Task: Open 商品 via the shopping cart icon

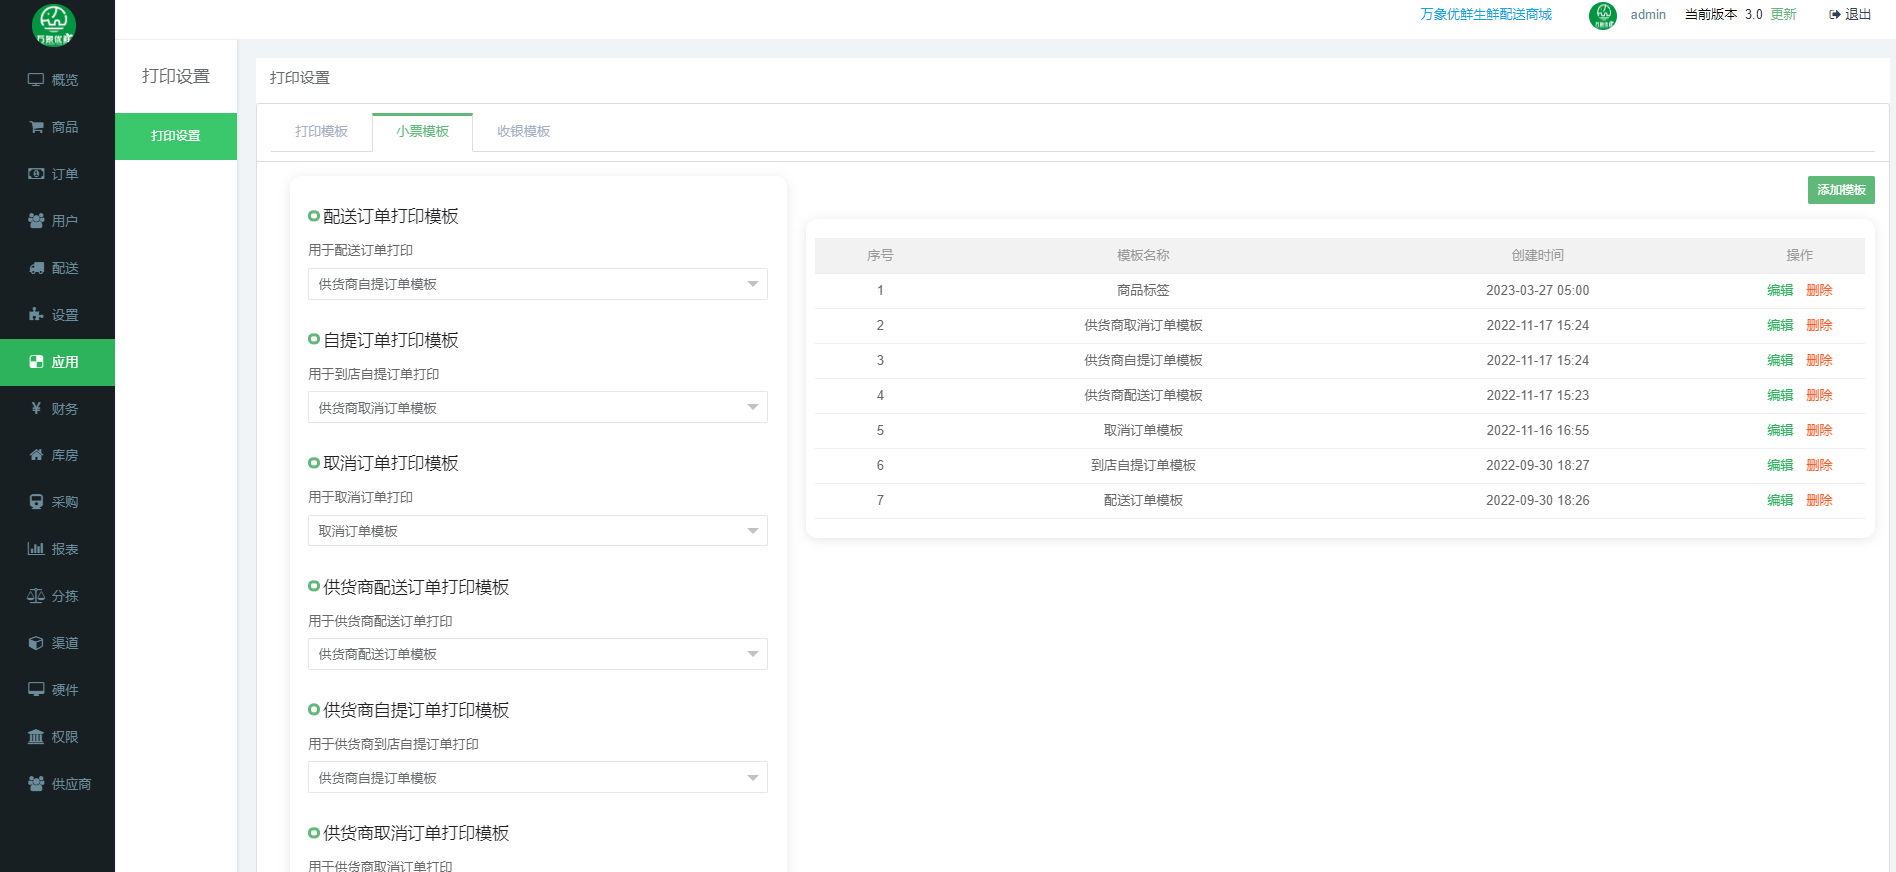Action: pyautogui.click(x=36, y=127)
